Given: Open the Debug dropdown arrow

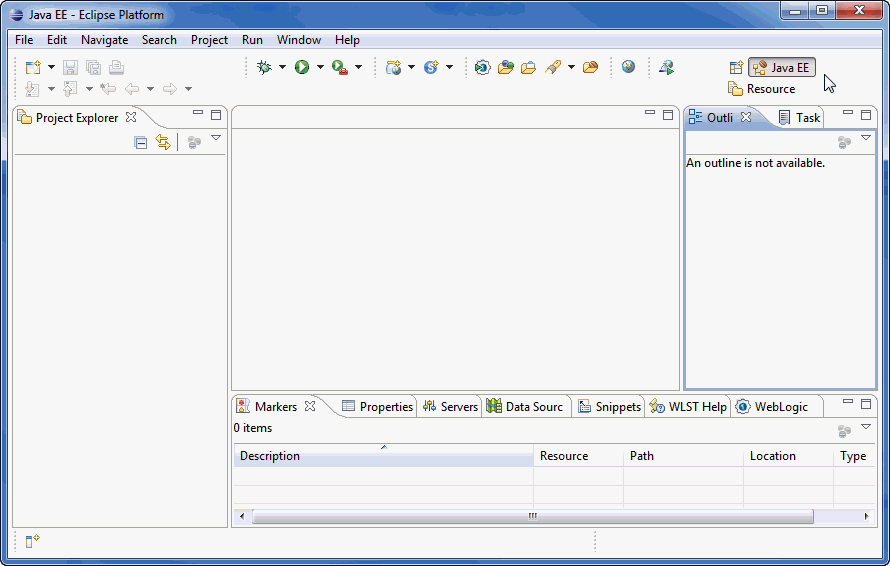Looking at the screenshot, I should click(x=282, y=67).
